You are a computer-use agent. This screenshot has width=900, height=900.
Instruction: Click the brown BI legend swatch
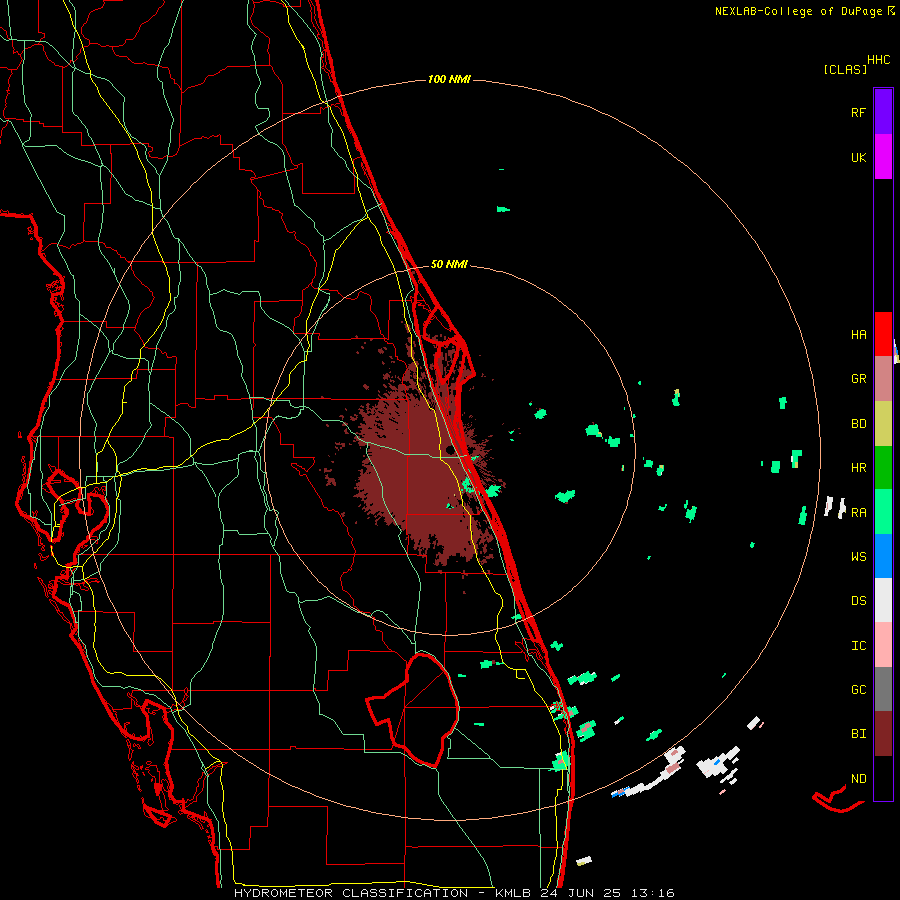point(883,734)
